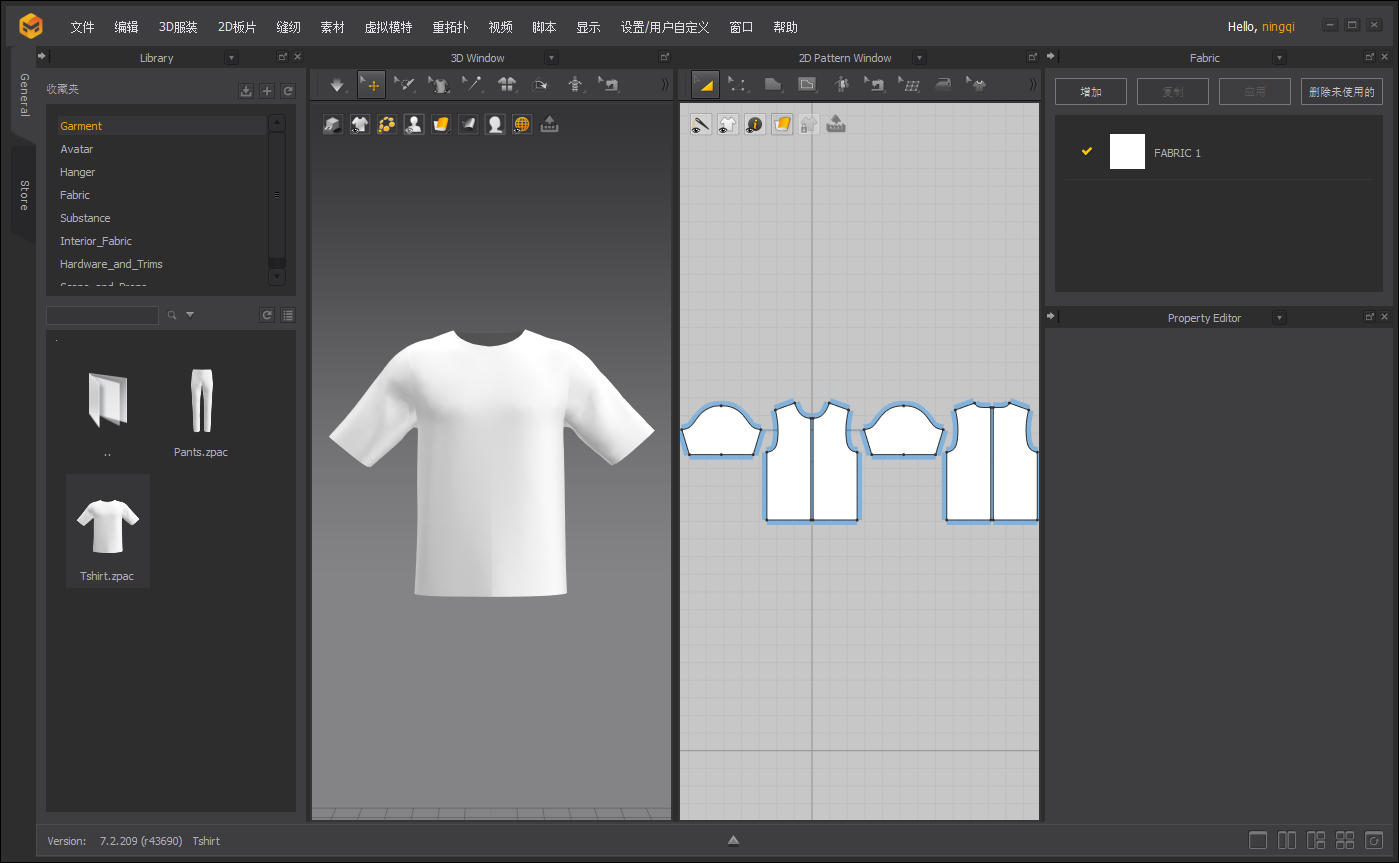Viewport: 1399px width, 863px height.
Task: Click the 增加 button in Fabric panel
Action: tap(1090, 92)
